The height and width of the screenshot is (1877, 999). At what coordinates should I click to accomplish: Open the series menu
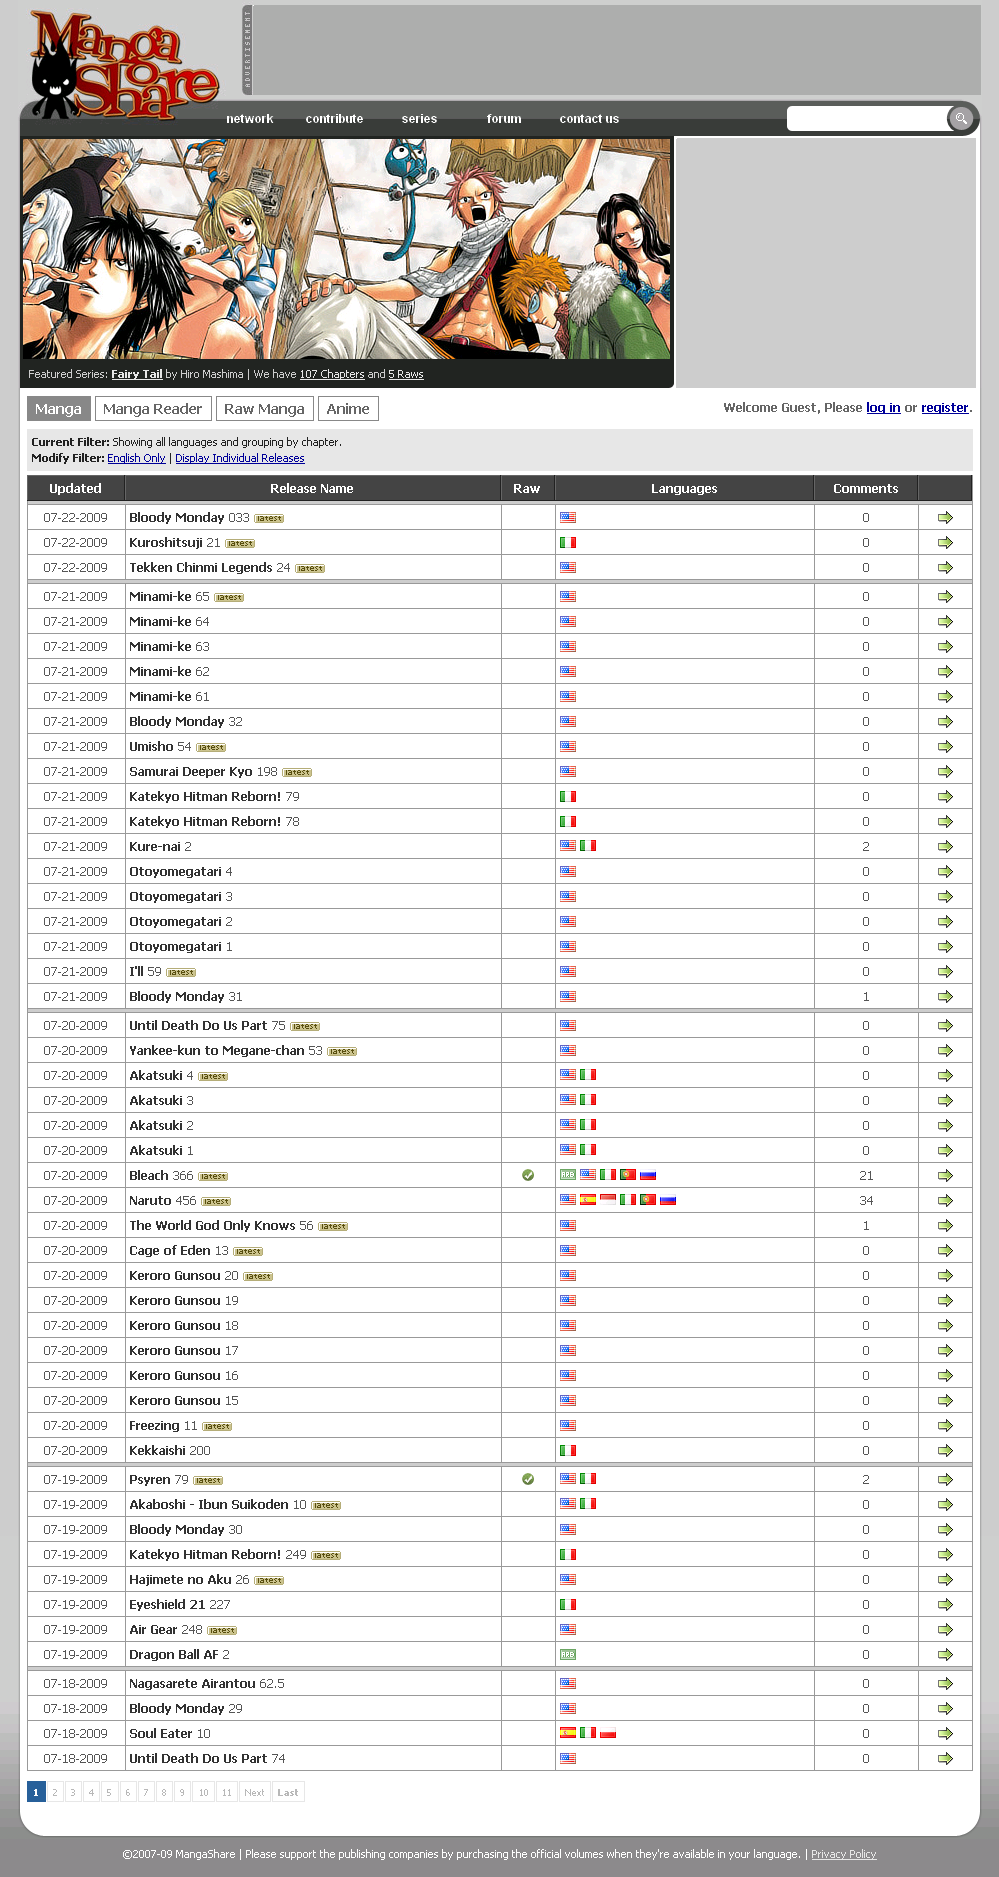click(x=419, y=119)
